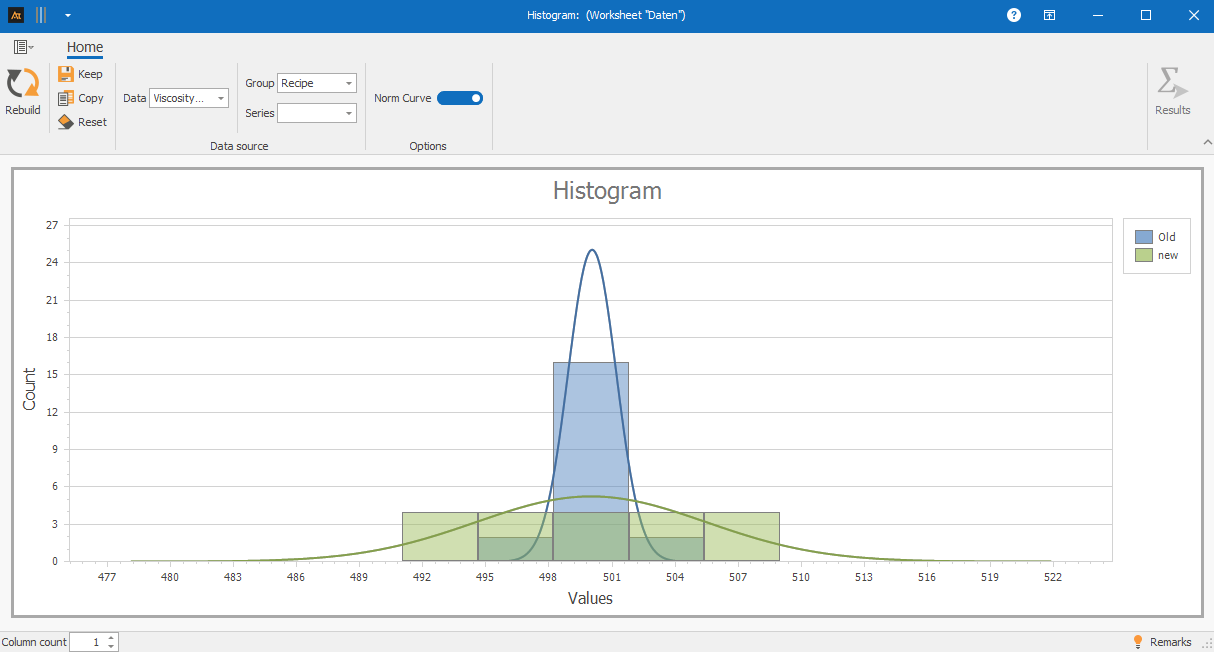The width and height of the screenshot is (1214, 652).
Task: Expand the Group dropdown set to Recipe
Action: coord(316,83)
